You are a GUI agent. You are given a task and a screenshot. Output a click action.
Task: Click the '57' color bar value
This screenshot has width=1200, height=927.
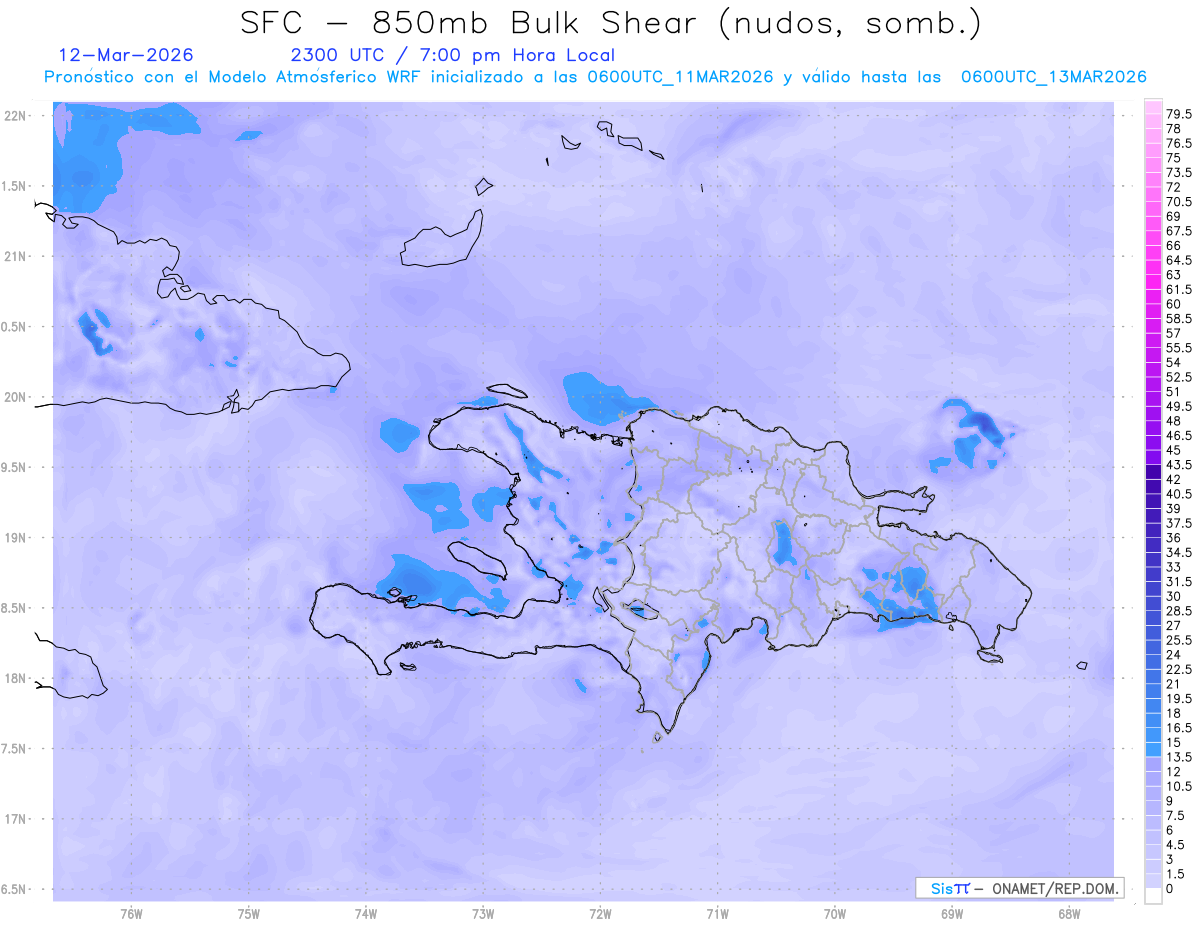(1174, 333)
